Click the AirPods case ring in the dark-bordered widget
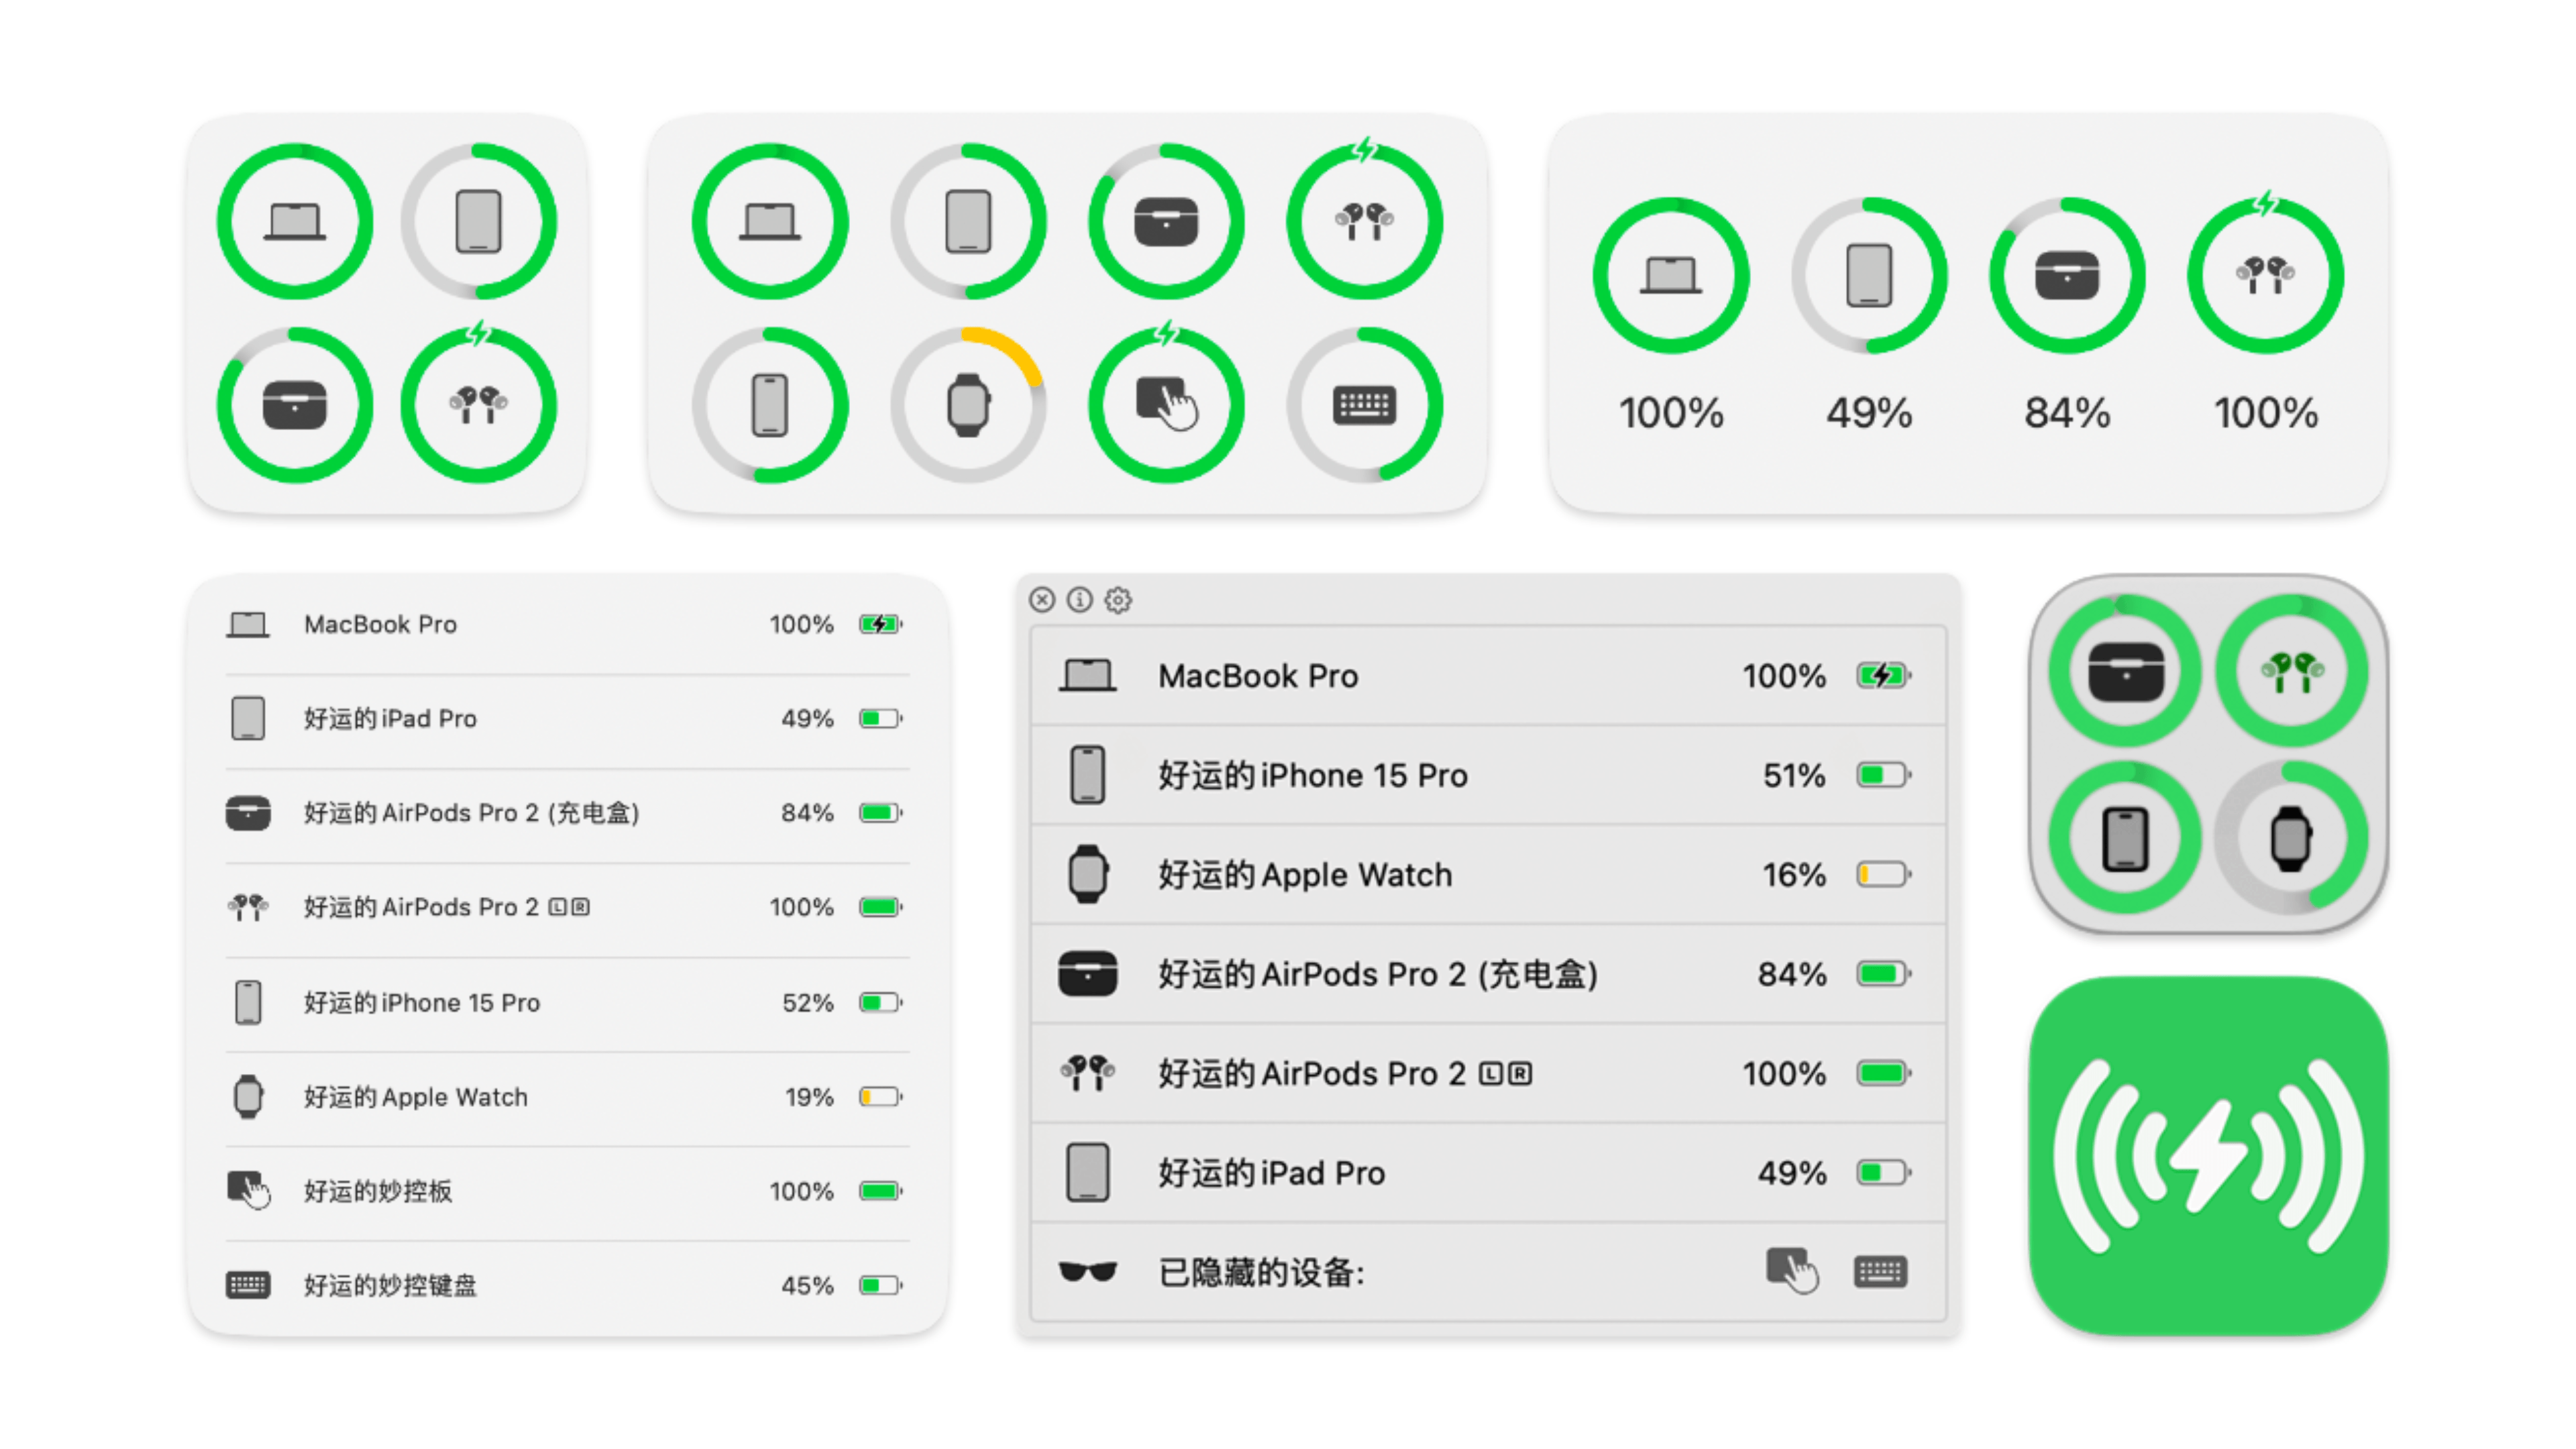 click(2126, 671)
